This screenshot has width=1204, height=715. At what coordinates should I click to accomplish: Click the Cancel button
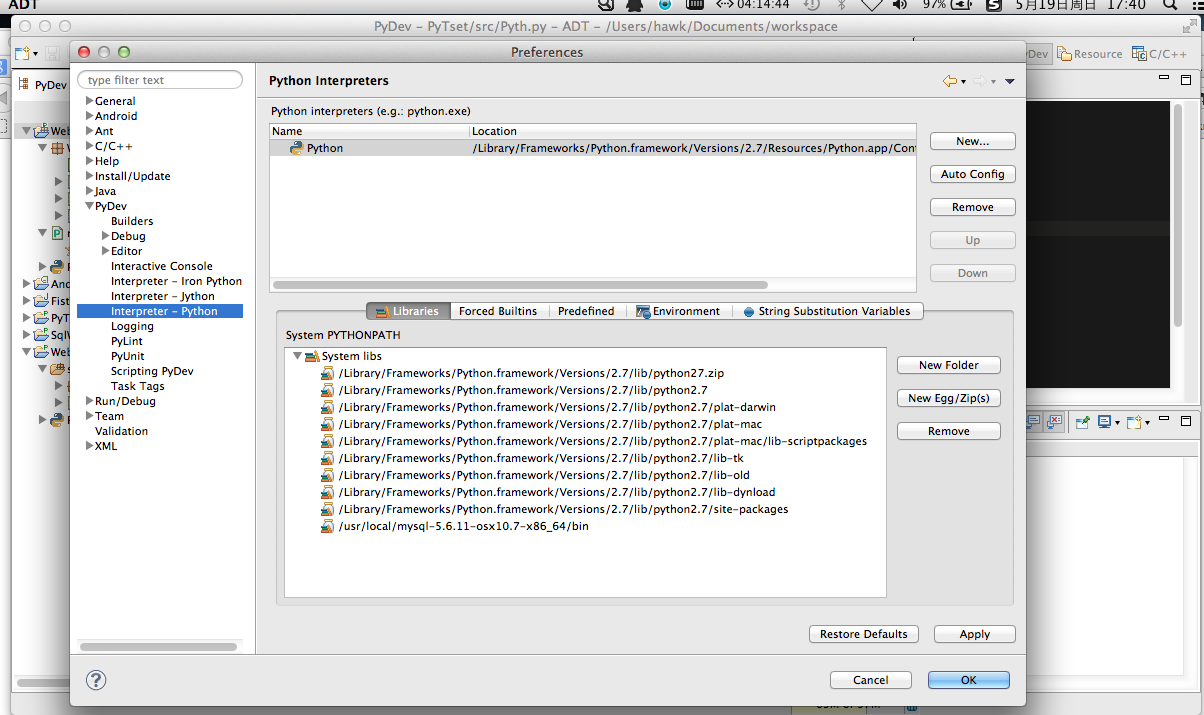[x=870, y=680]
